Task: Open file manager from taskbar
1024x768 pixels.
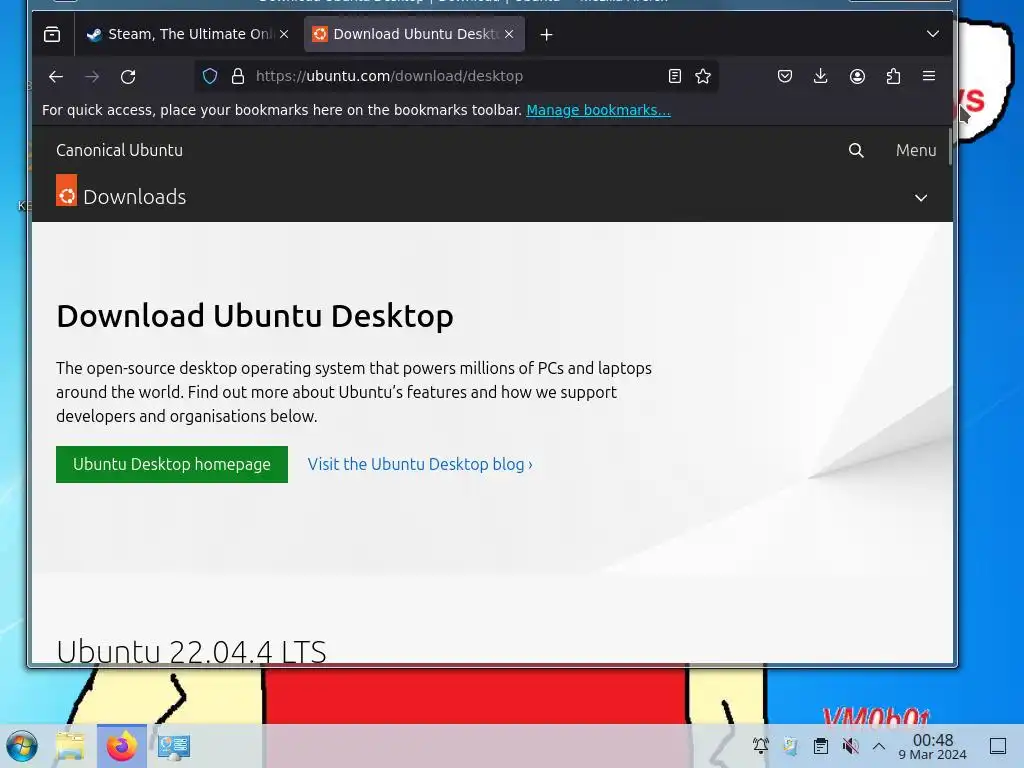Action: pos(70,746)
